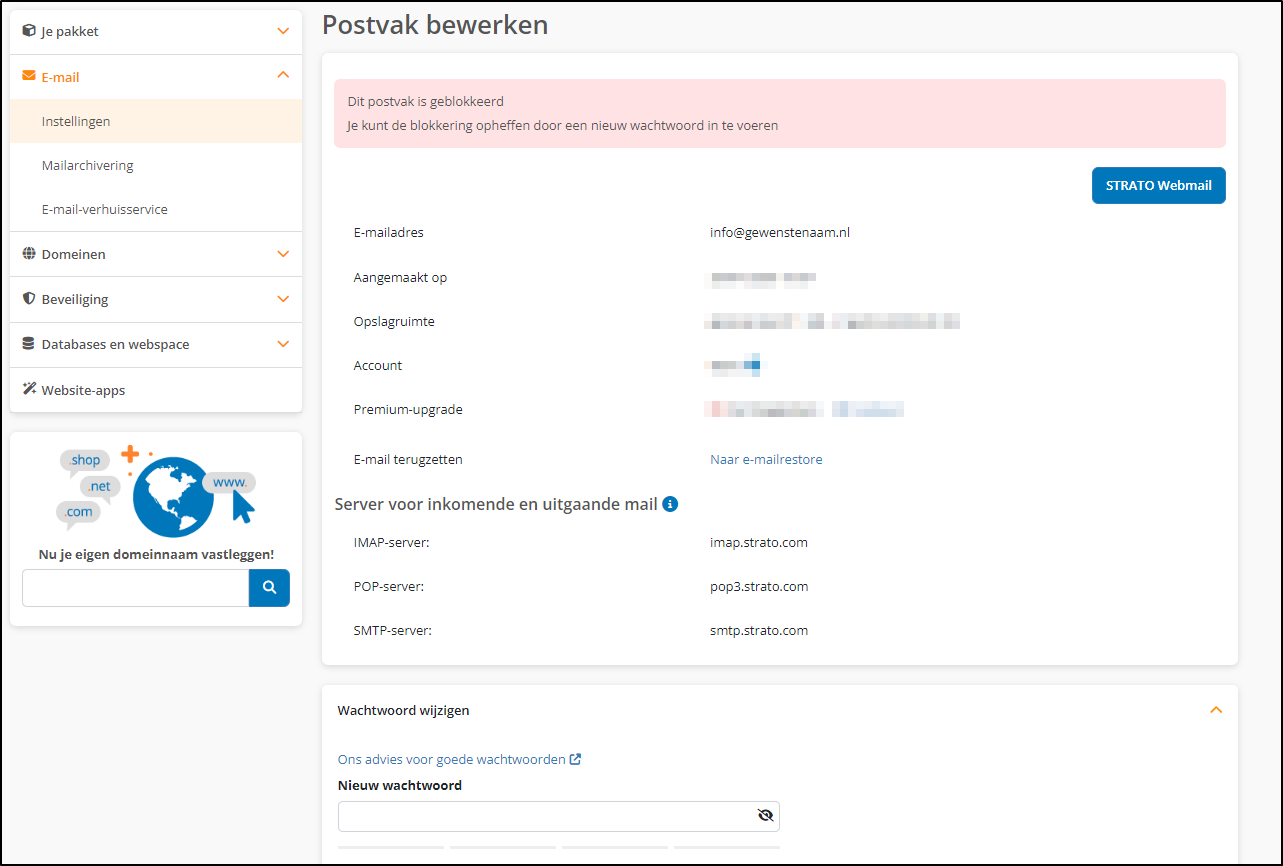This screenshot has height=866, width=1283.
Task: Expand the Domeinen section
Action: (283, 254)
